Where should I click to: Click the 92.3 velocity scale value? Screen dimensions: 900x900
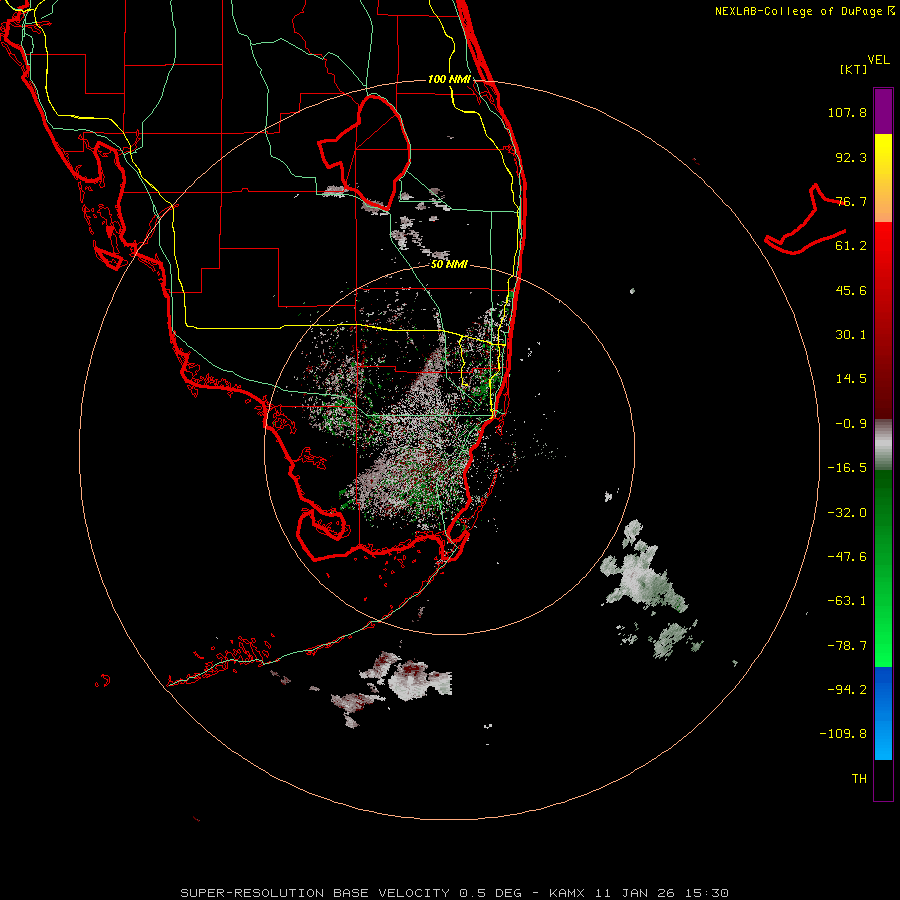[x=851, y=157]
